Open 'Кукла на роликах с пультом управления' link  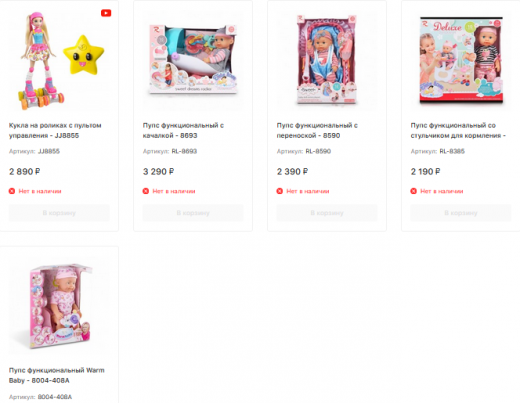[55, 130]
